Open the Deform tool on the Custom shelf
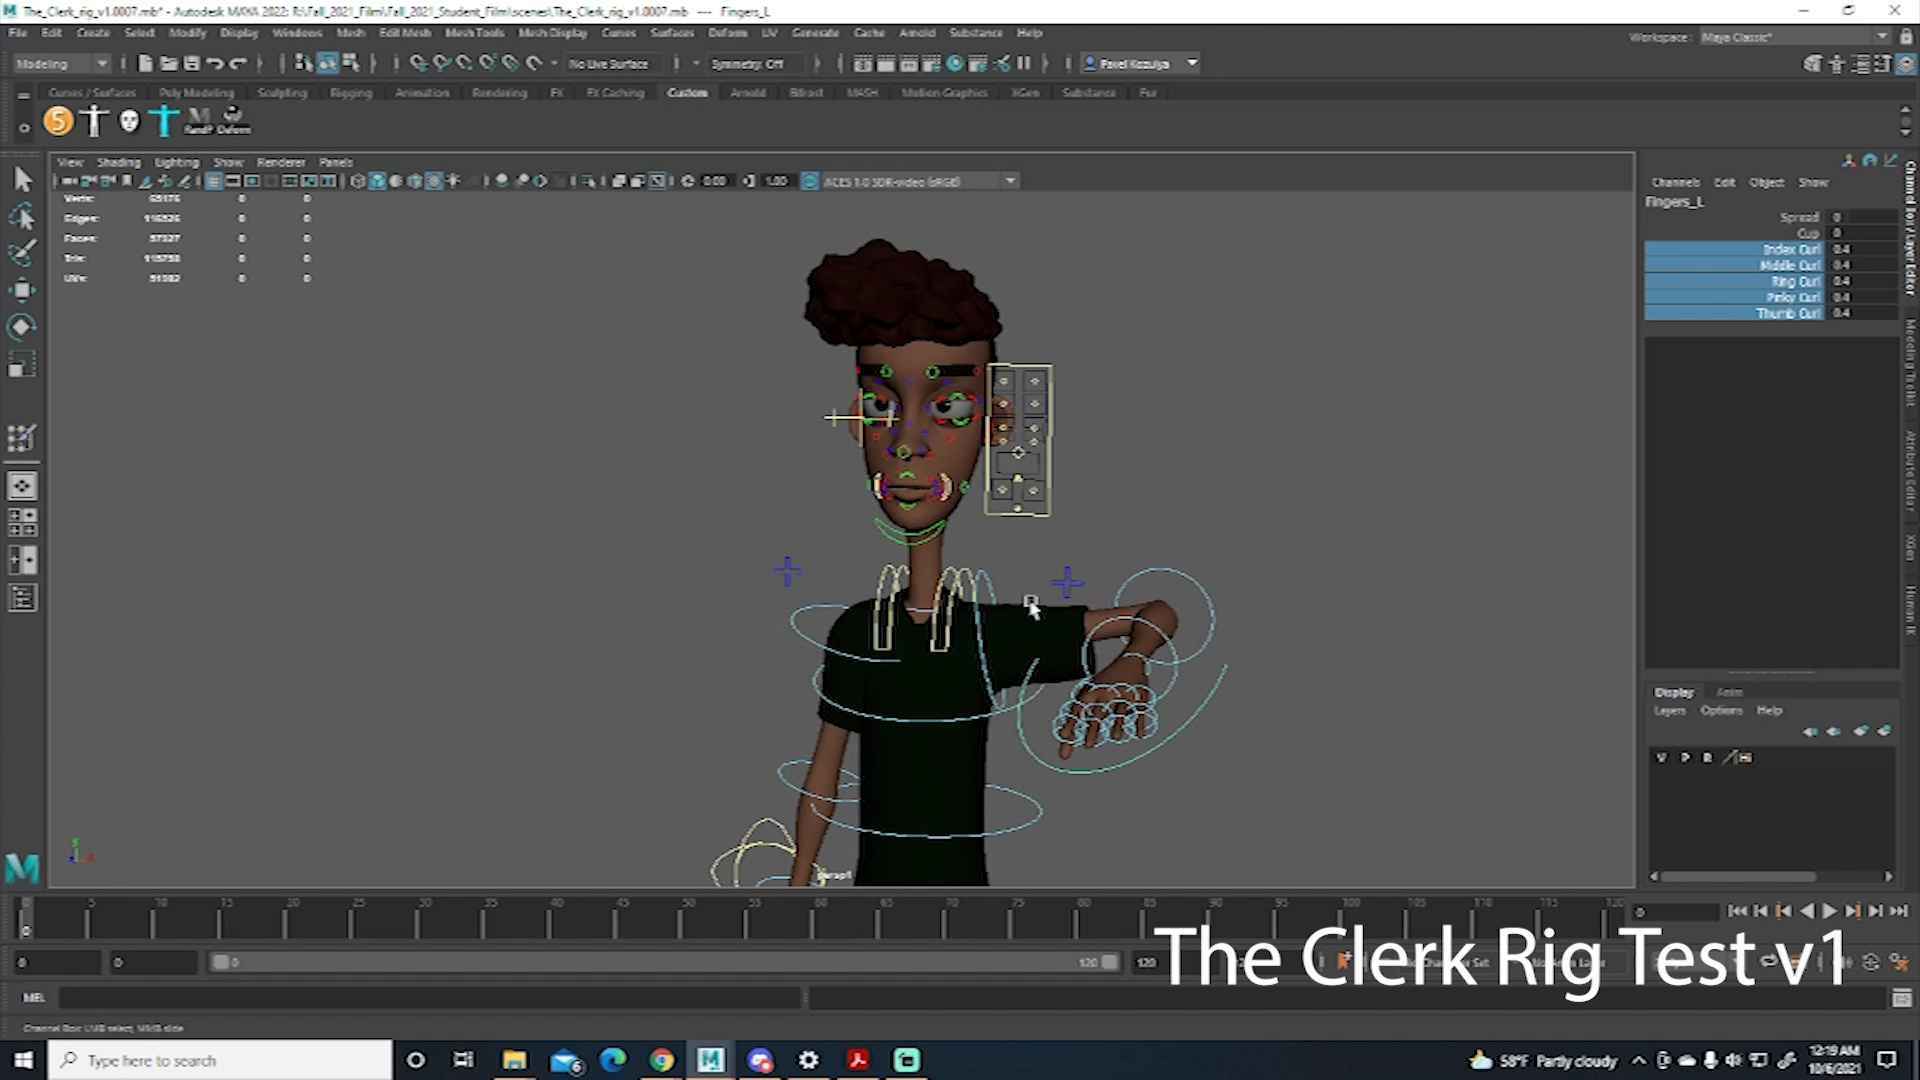The width and height of the screenshot is (1920, 1080). pyautogui.click(x=232, y=120)
